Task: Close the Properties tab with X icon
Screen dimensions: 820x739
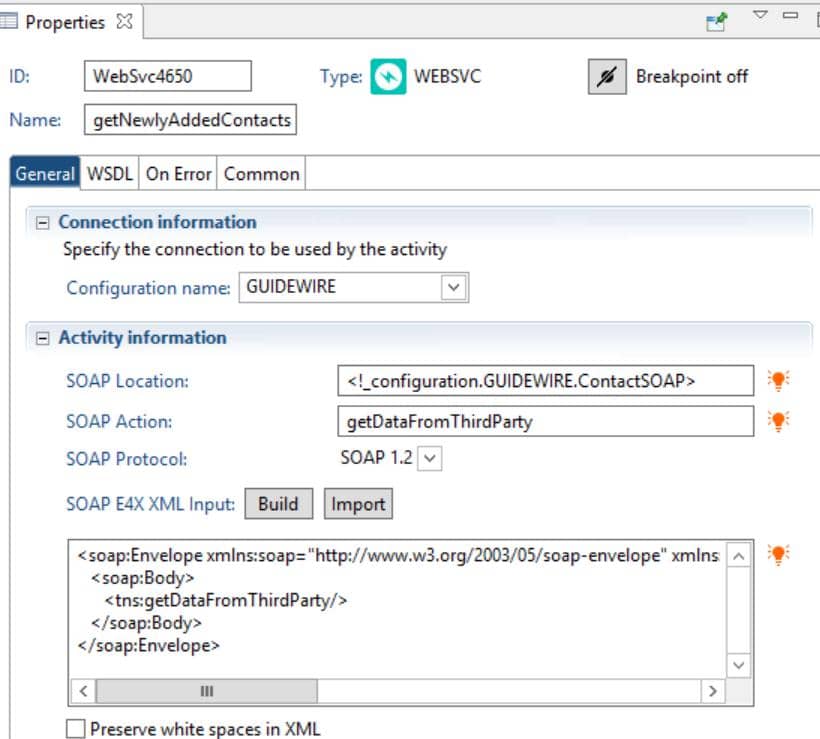Action: pos(124,21)
